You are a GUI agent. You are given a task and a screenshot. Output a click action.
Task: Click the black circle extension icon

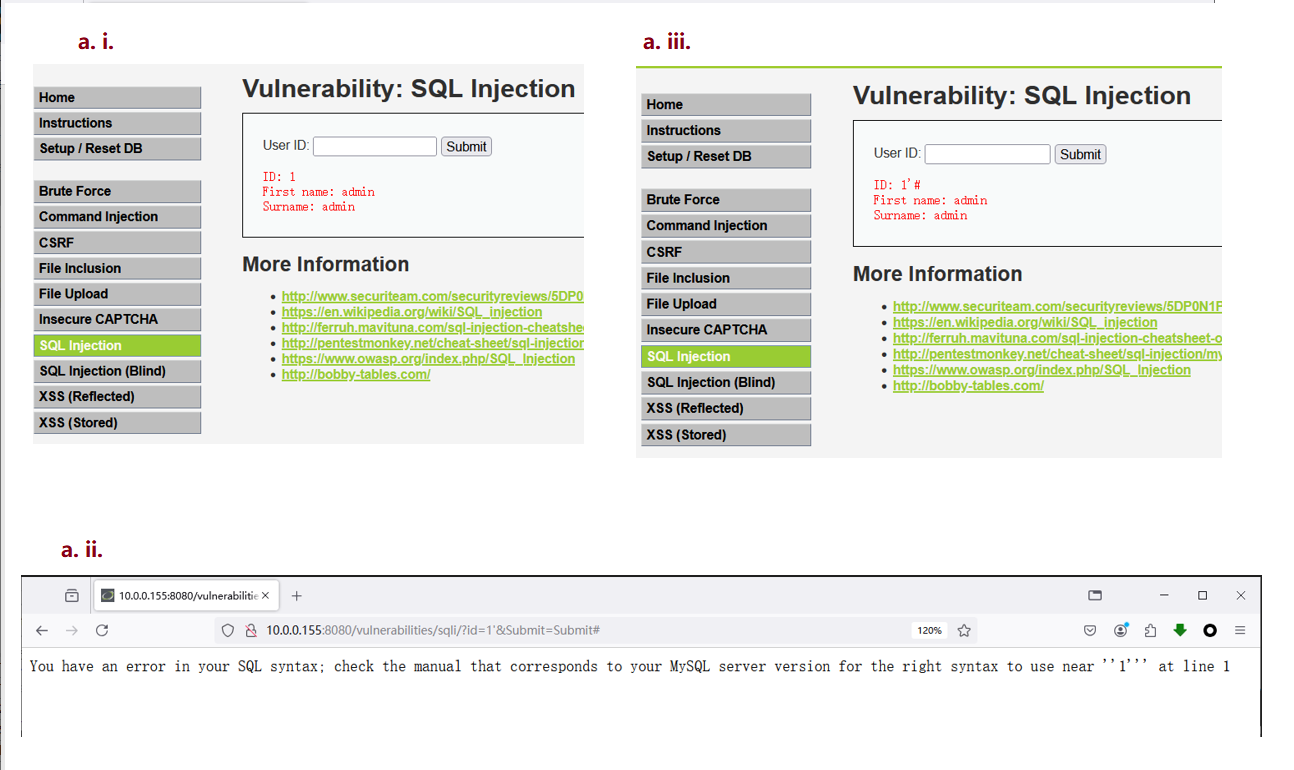(1210, 630)
